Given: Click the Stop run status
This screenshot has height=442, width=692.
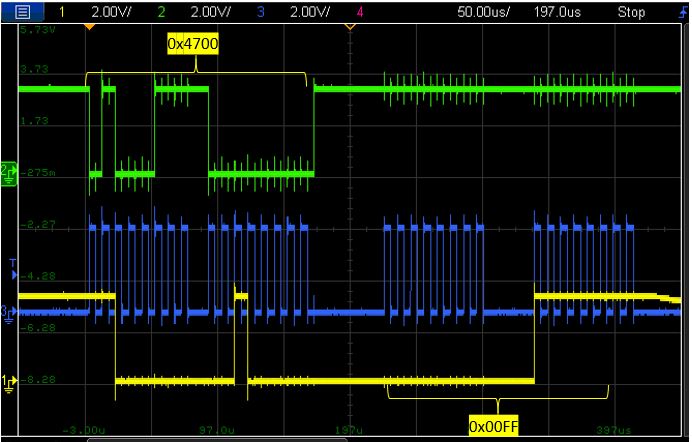Looking at the screenshot, I should (631, 12).
